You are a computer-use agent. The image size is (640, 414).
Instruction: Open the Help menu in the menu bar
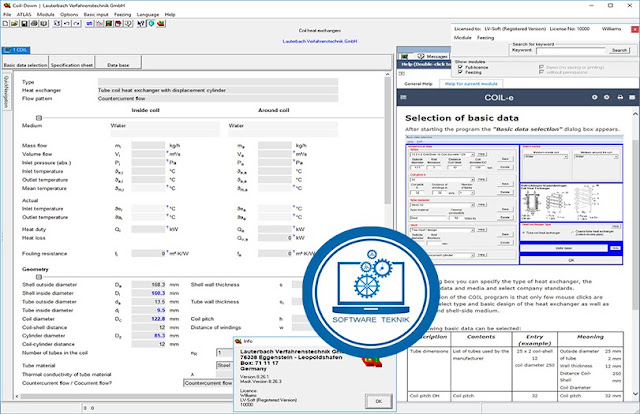point(170,14)
